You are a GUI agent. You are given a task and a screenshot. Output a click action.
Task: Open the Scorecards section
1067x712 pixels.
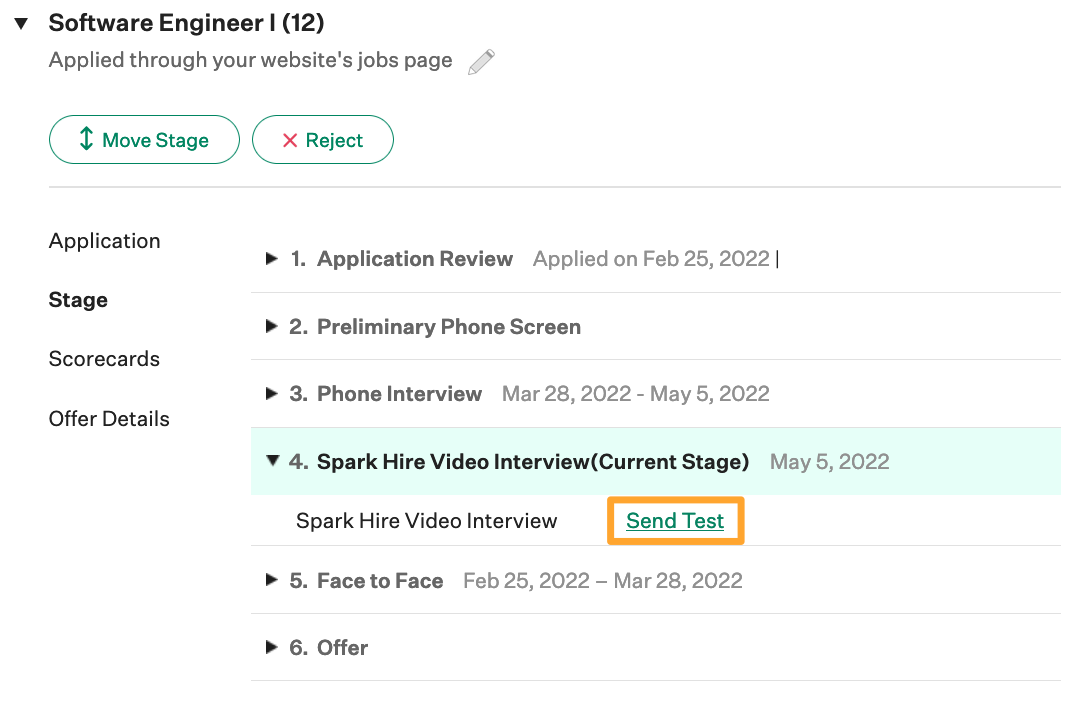104,359
